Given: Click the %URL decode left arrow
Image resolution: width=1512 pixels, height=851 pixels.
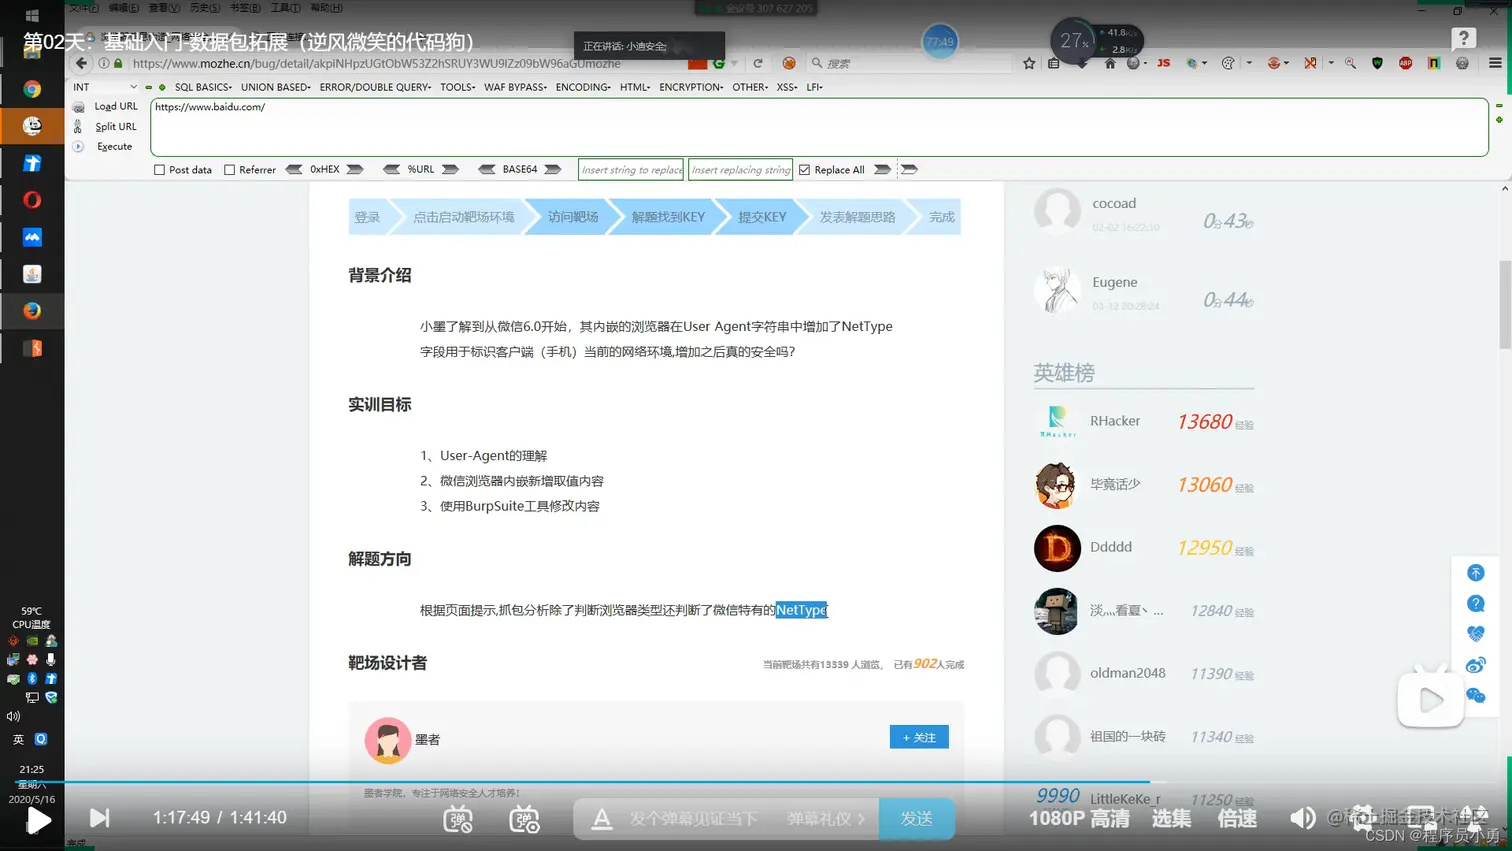Looking at the screenshot, I should pos(391,169).
